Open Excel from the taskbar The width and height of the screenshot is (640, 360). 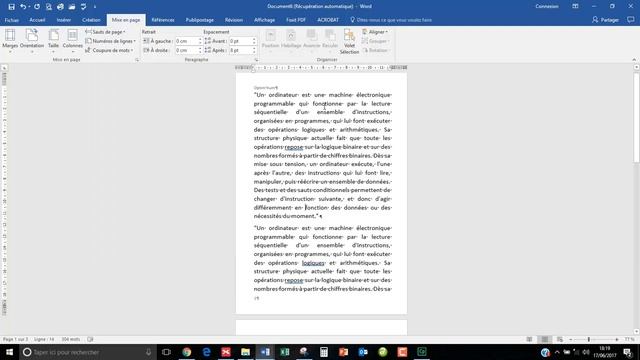click(285, 352)
